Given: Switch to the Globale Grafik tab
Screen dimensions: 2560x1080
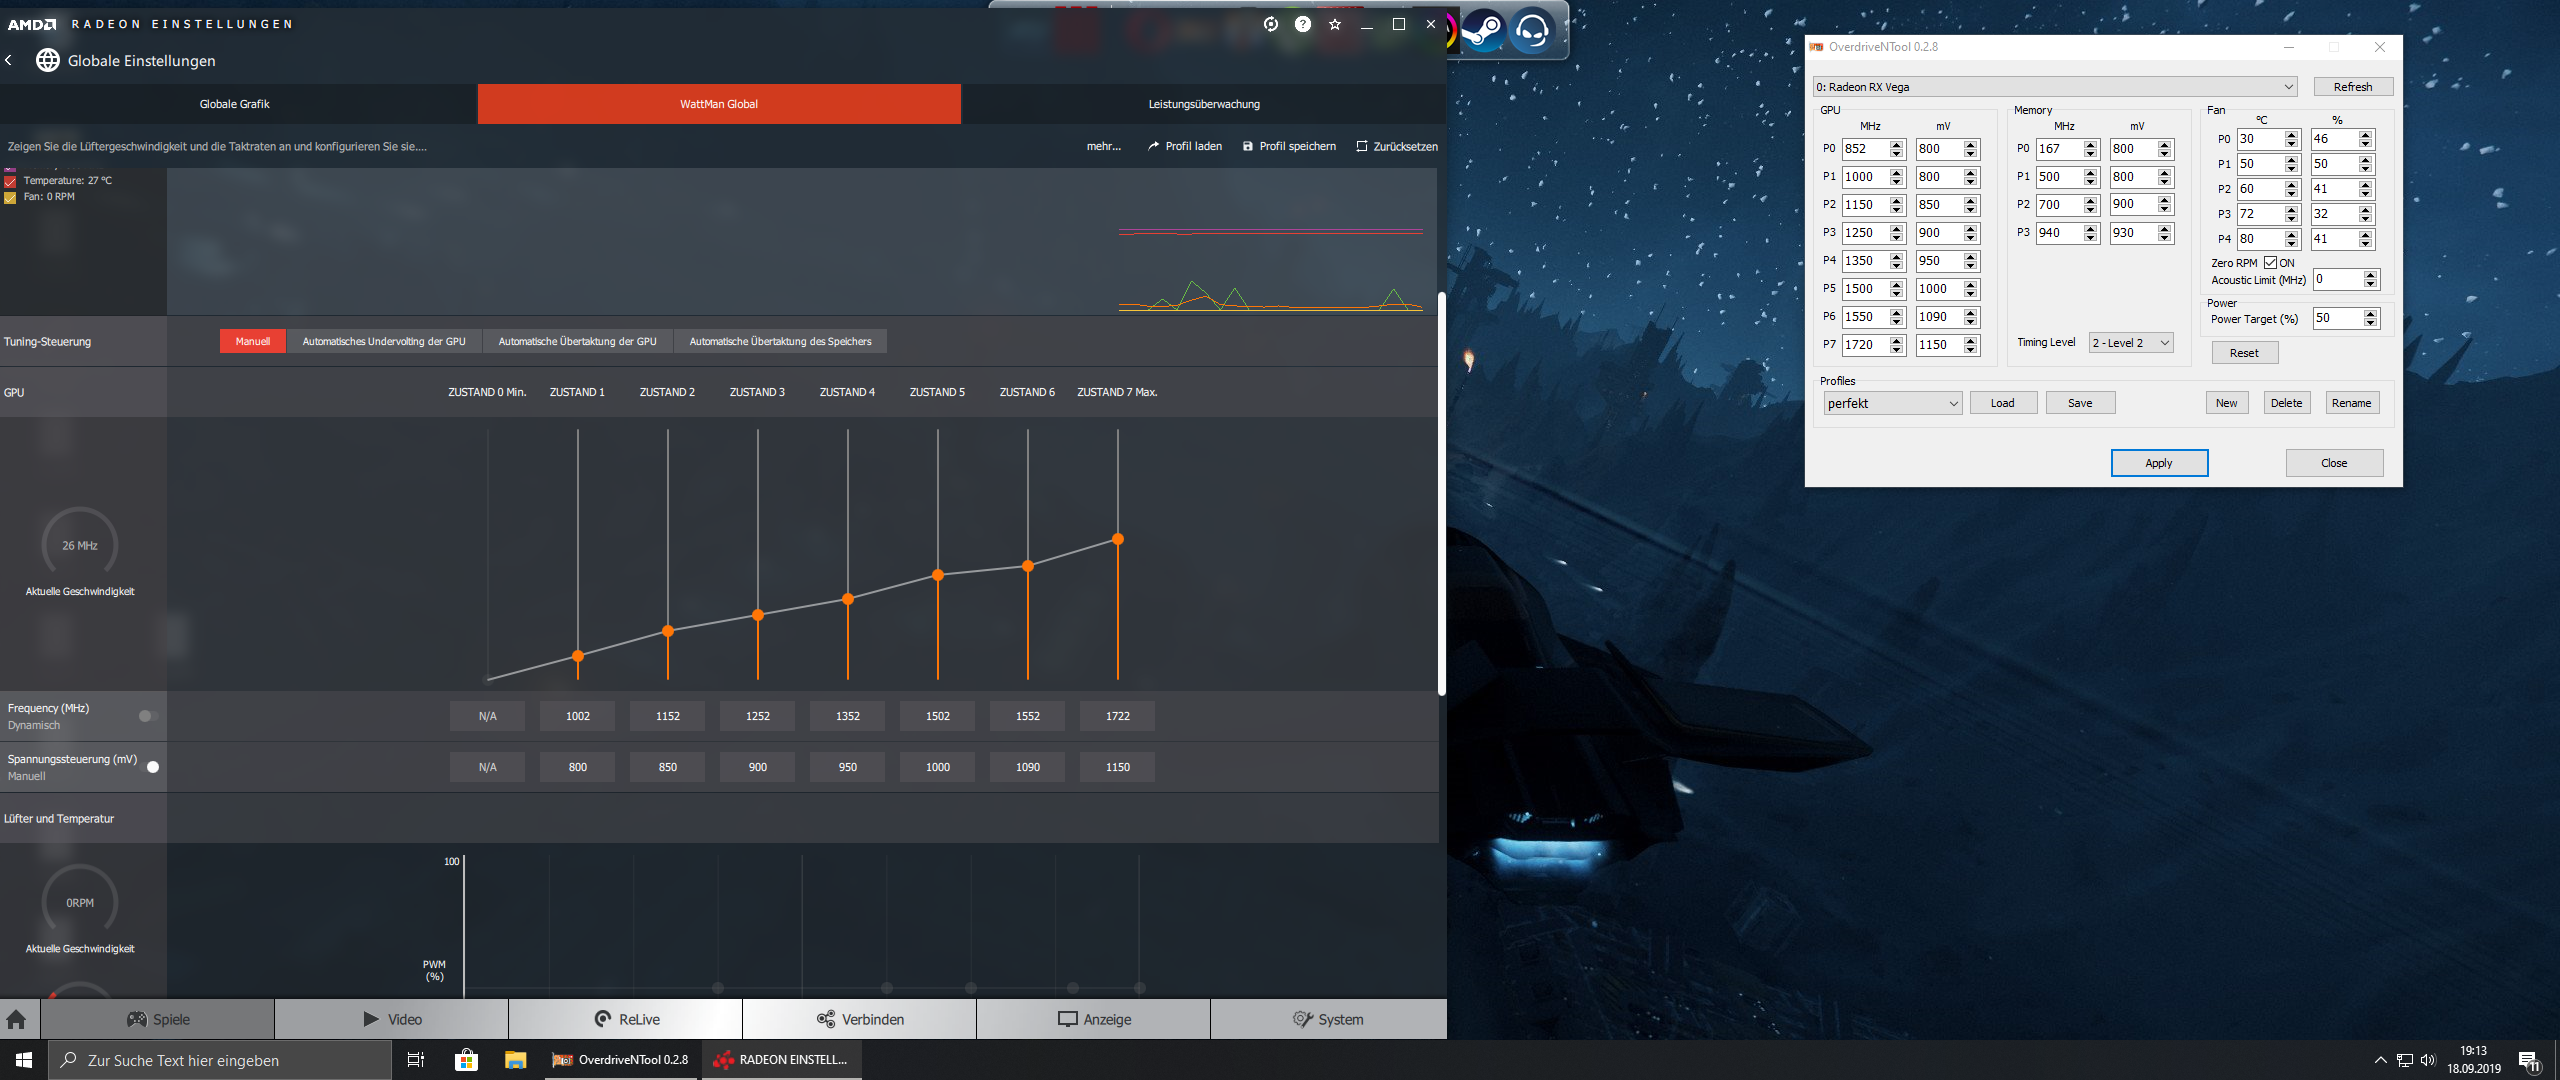Looking at the screenshot, I should tap(234, 104).
